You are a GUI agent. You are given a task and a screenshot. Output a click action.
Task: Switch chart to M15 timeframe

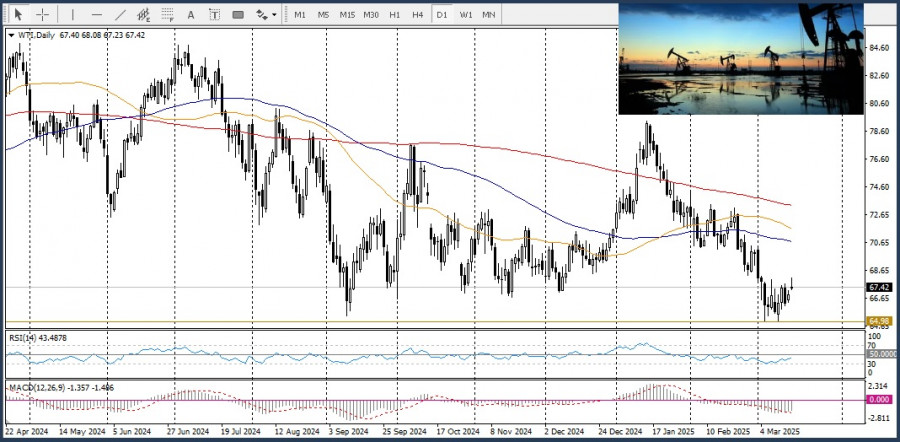(347, 15)
